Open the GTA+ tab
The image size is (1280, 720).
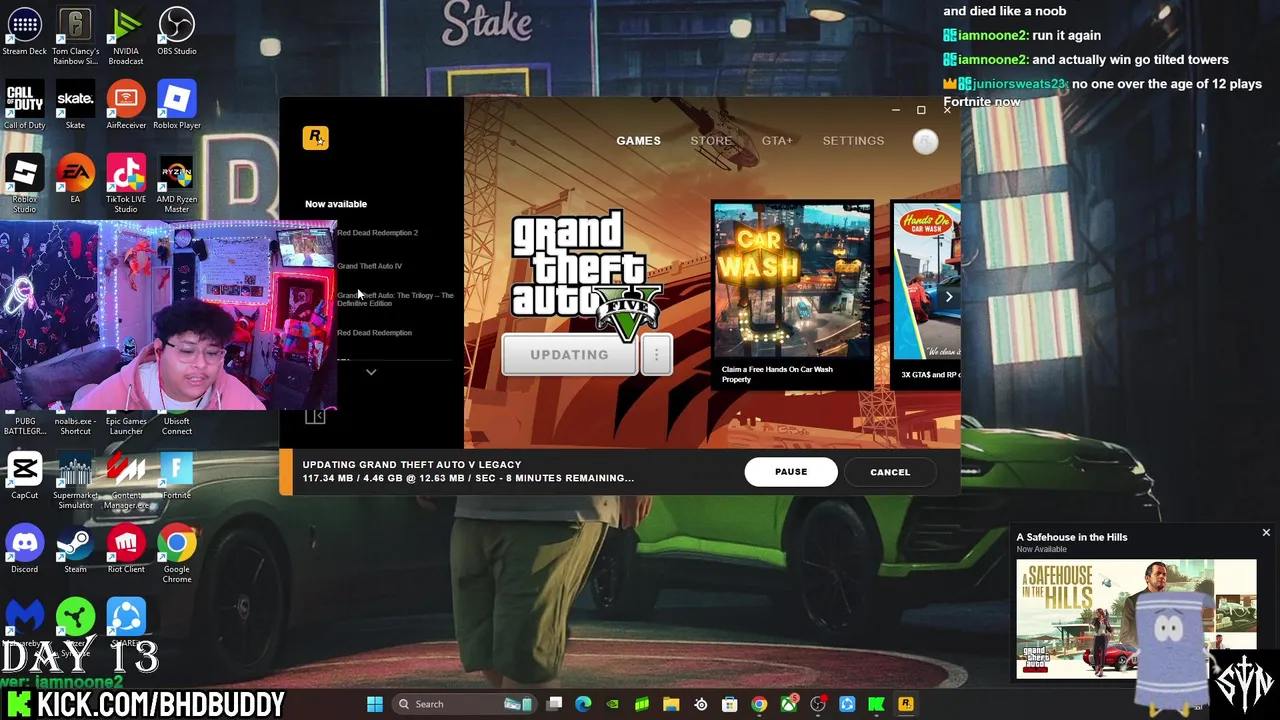(x=777, y=141)
